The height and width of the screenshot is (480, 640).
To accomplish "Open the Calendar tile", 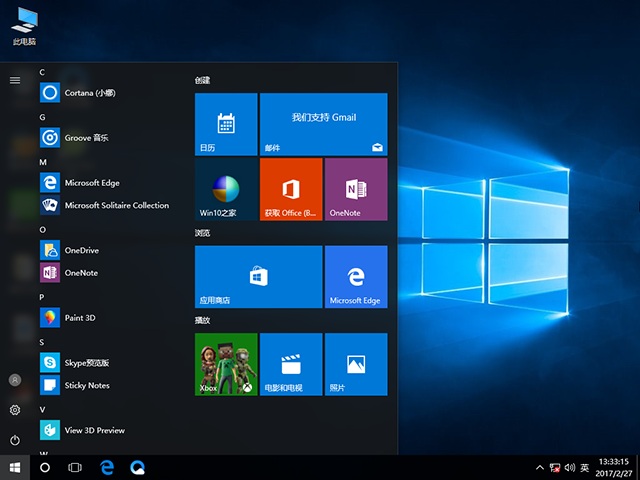I will pos(226,124).
